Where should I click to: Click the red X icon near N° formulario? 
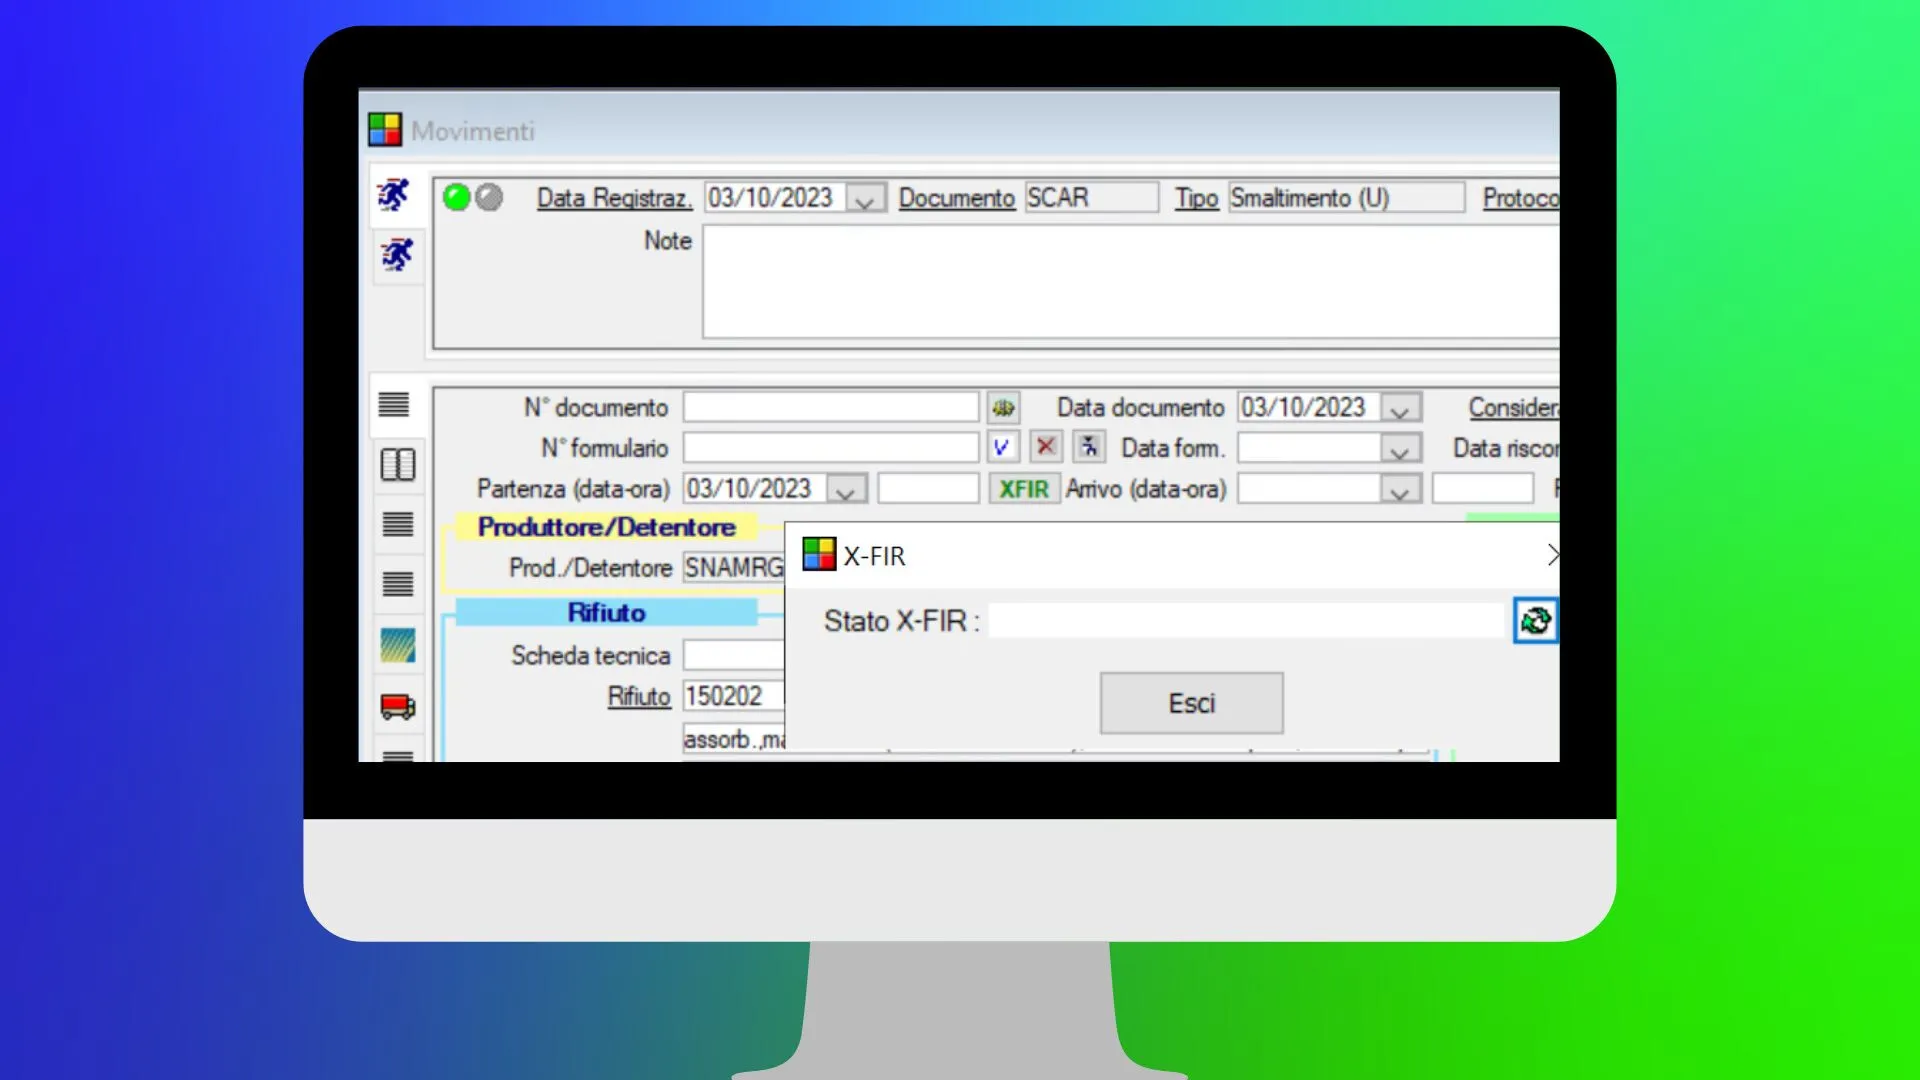(1045, 447)
